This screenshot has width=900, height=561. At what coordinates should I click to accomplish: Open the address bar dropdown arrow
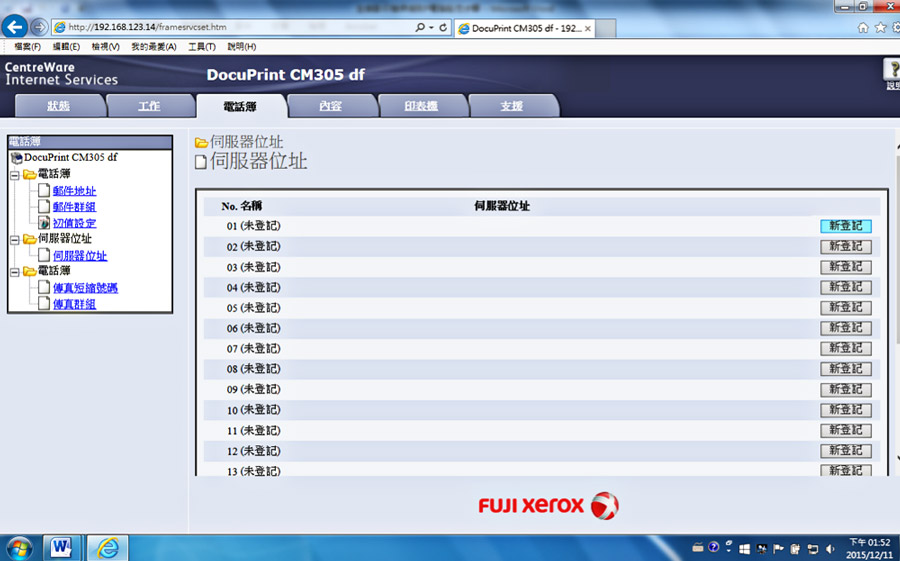[x=431, y=27]
